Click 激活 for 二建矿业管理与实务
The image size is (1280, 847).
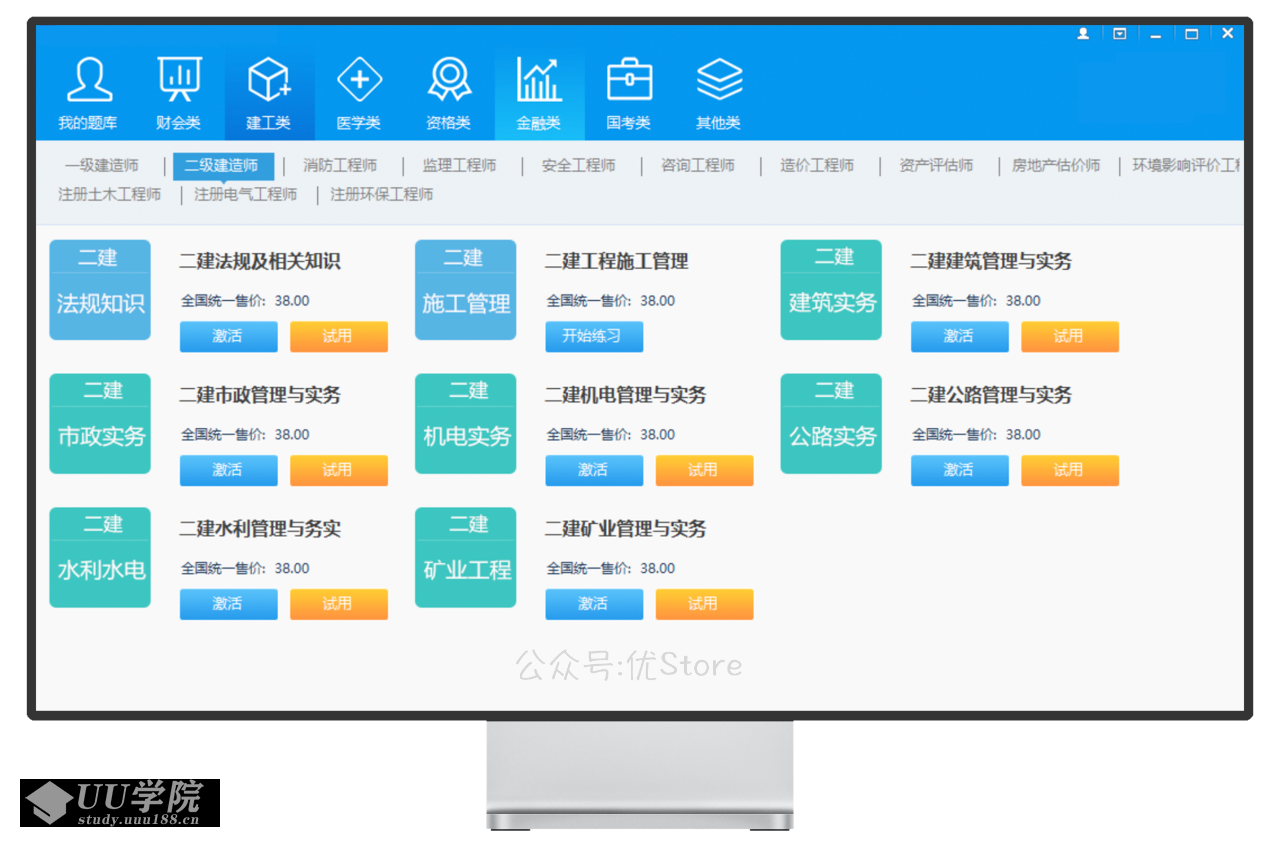[593, 605]
